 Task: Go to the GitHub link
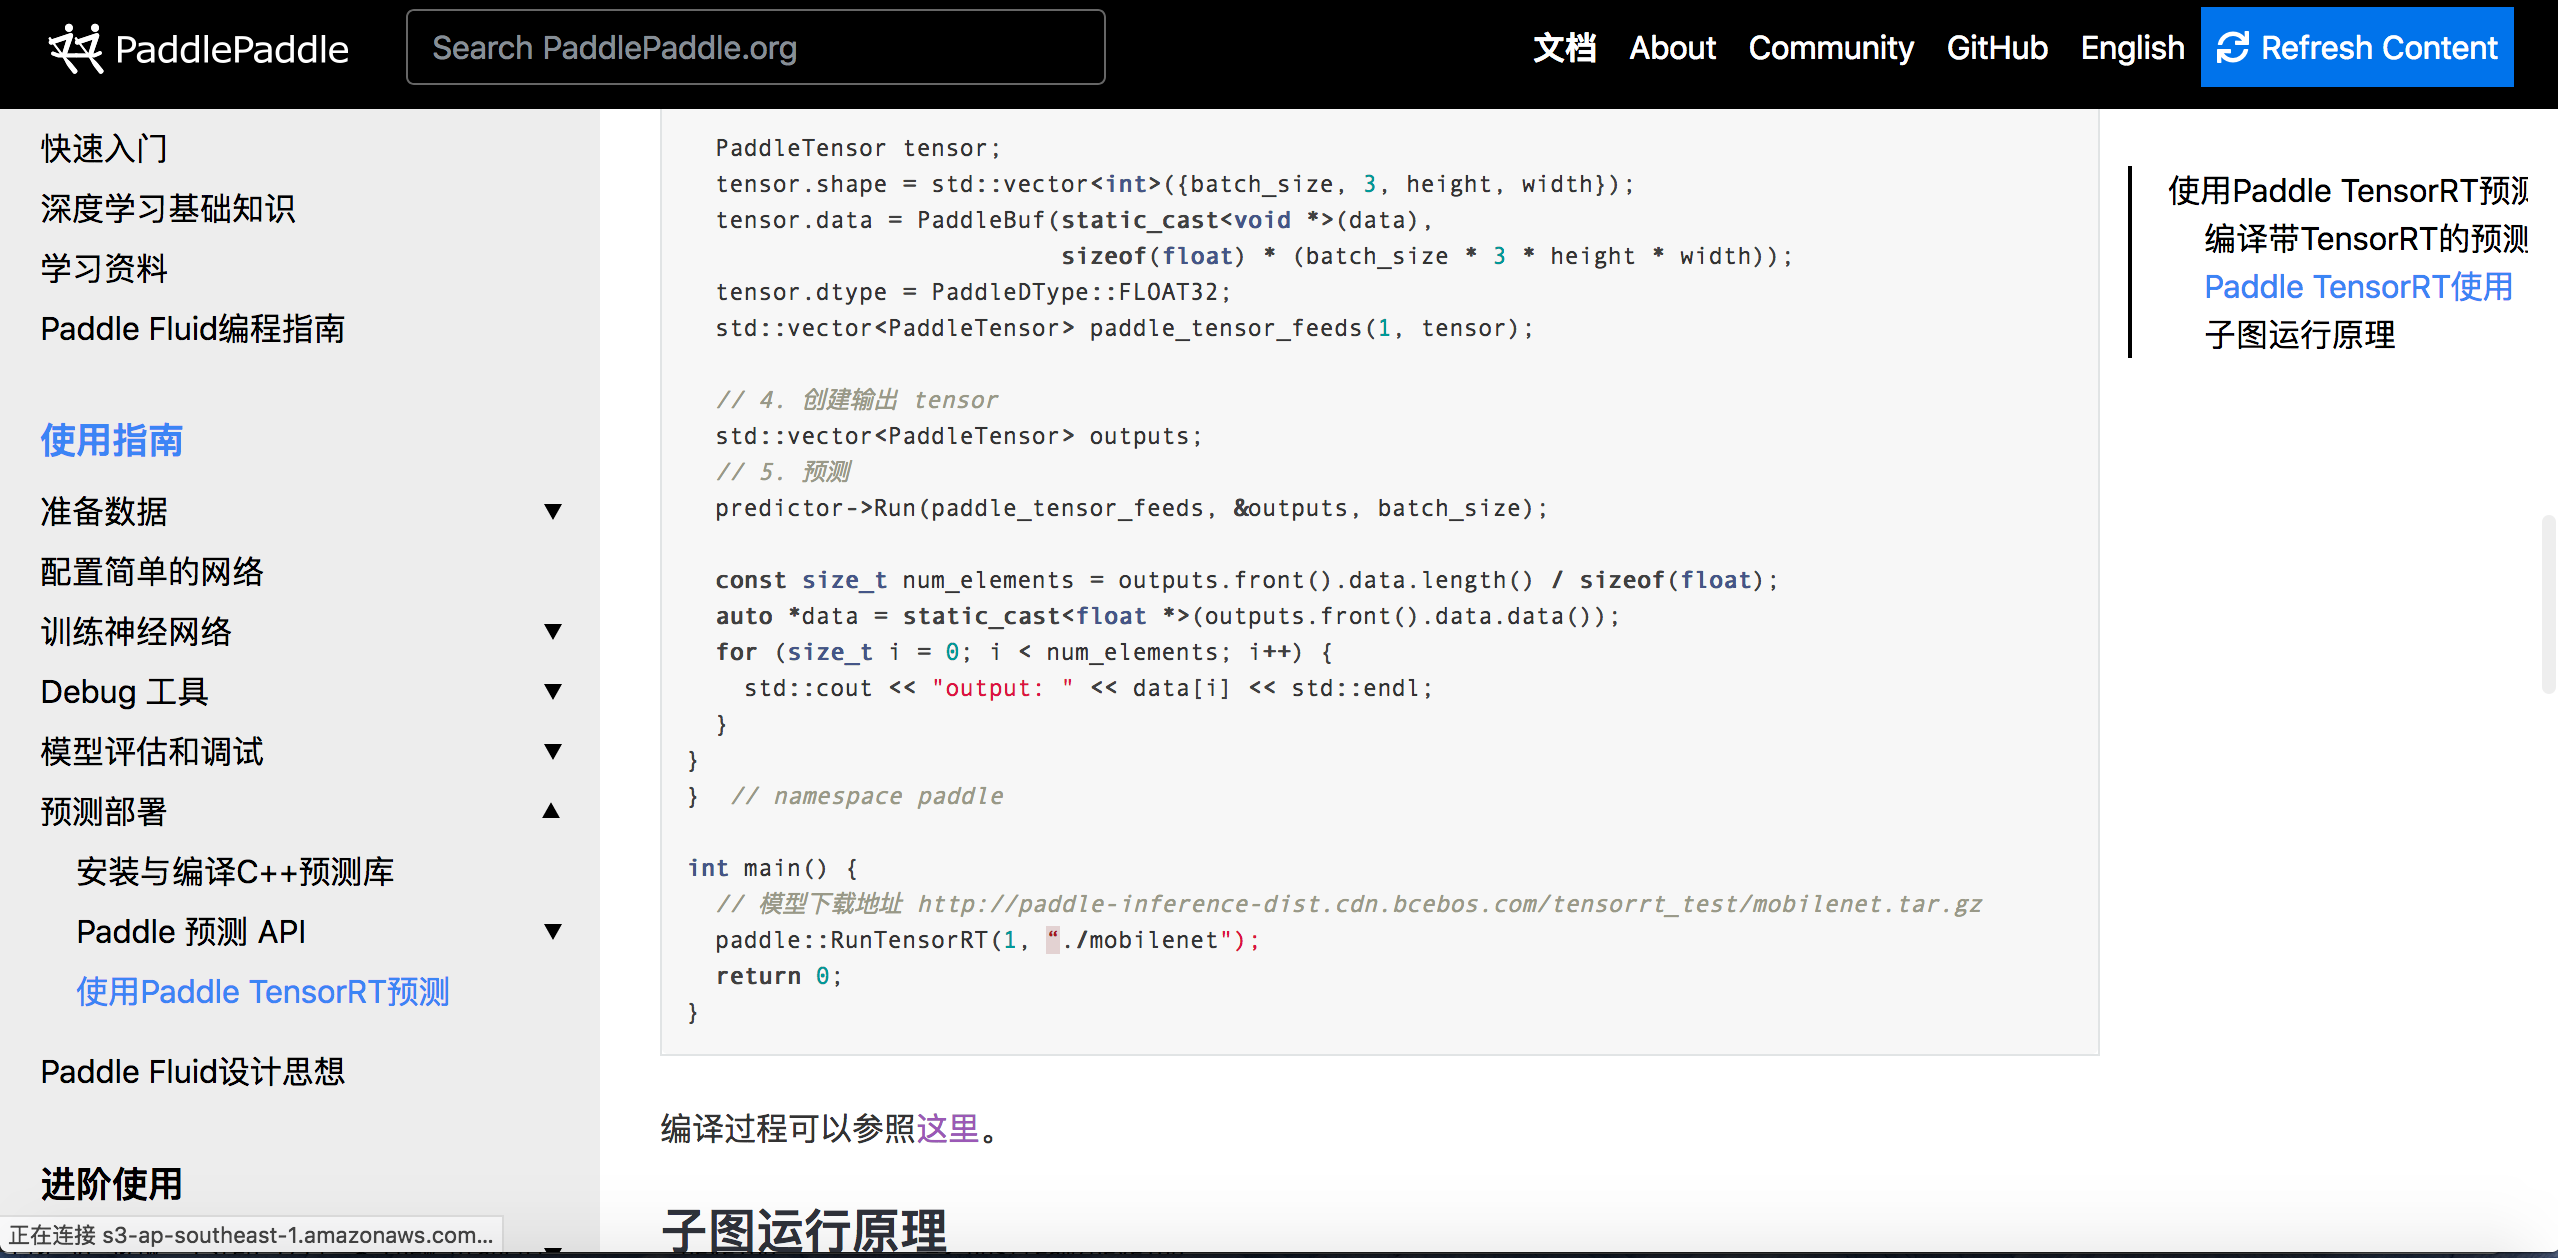click(x=1997, y=48)
